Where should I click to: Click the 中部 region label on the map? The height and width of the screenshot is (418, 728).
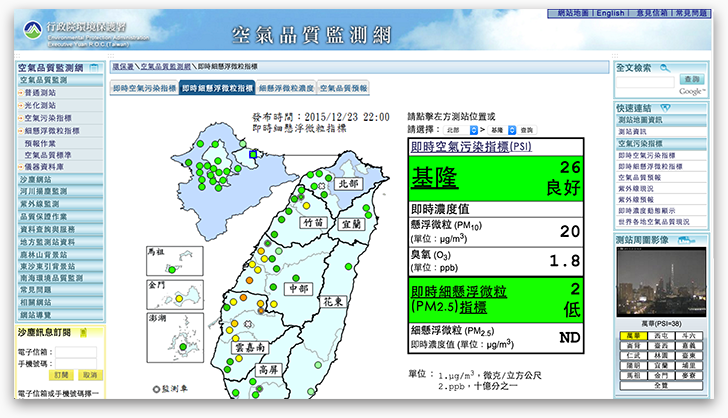[299, 288]
